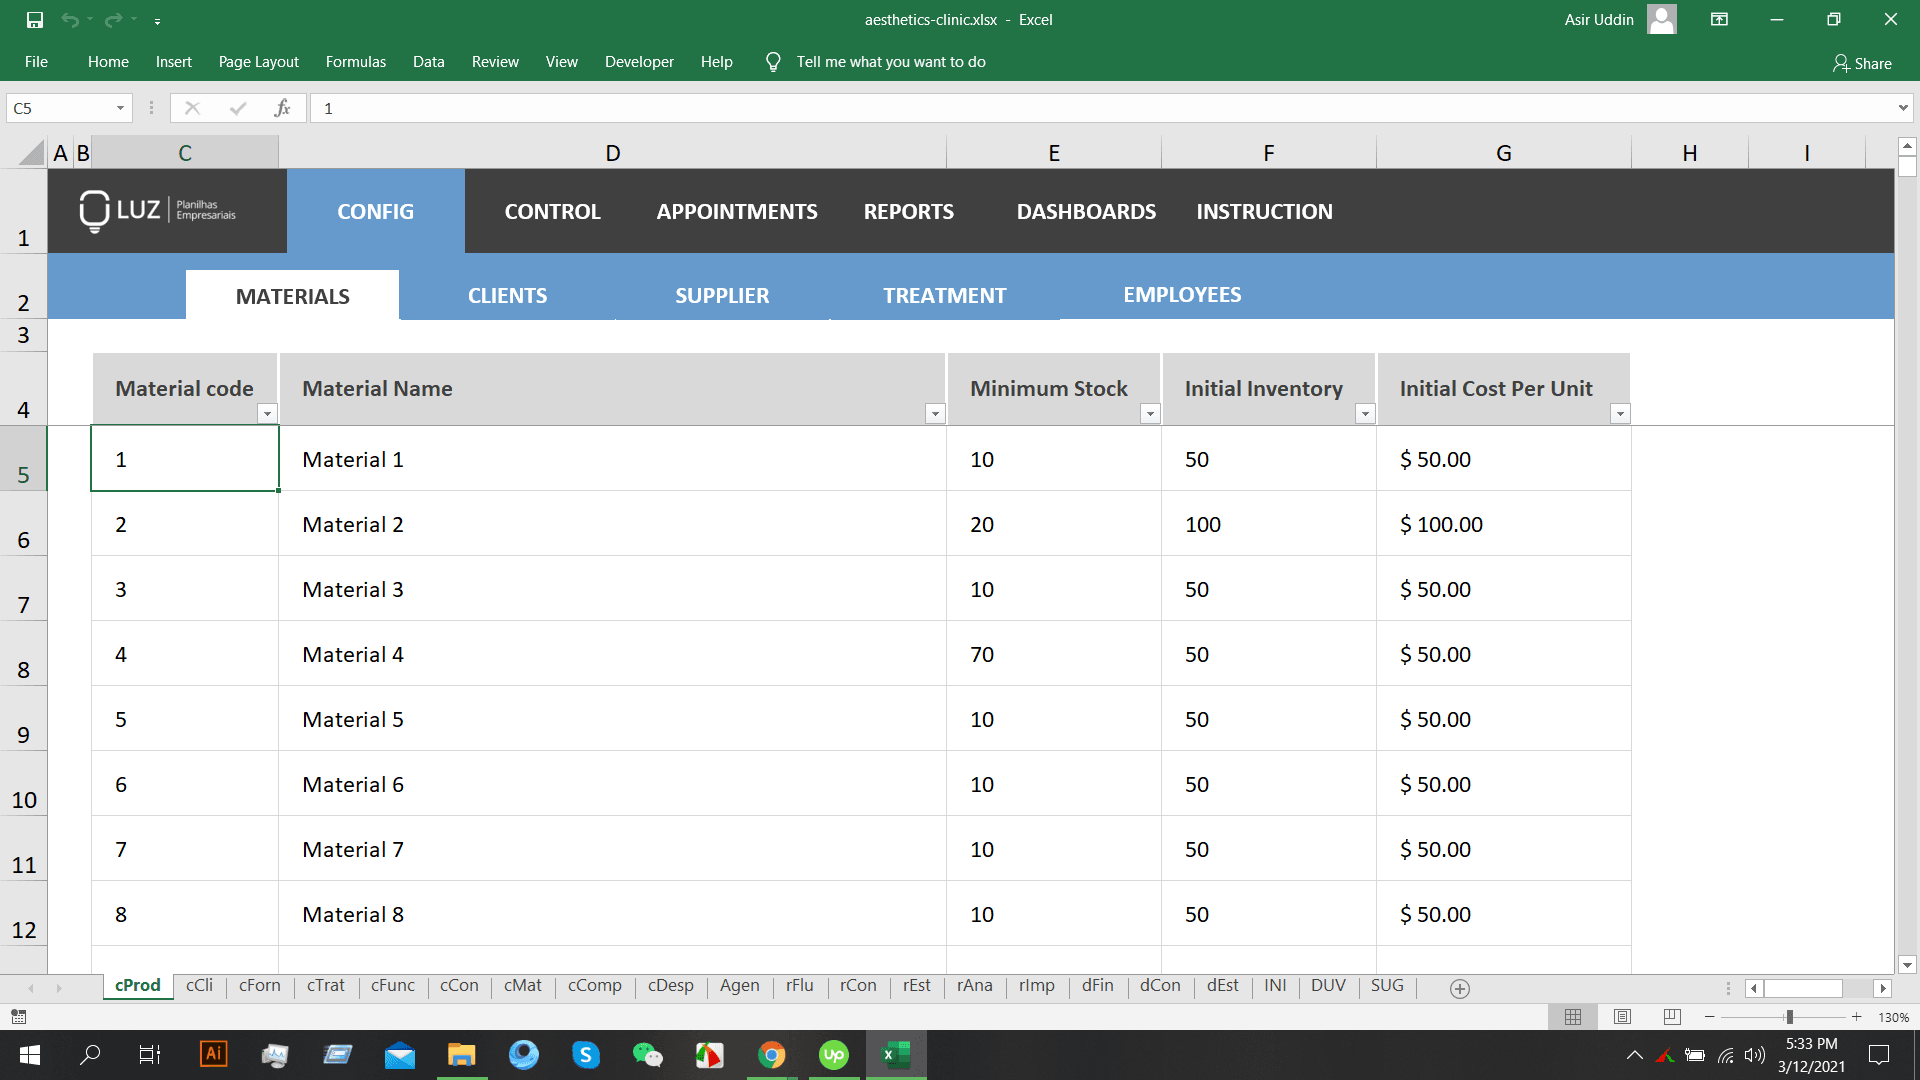Expand Initial Cost Per Unit filter
The image size is (1920, 1080).
point(1620,413)
